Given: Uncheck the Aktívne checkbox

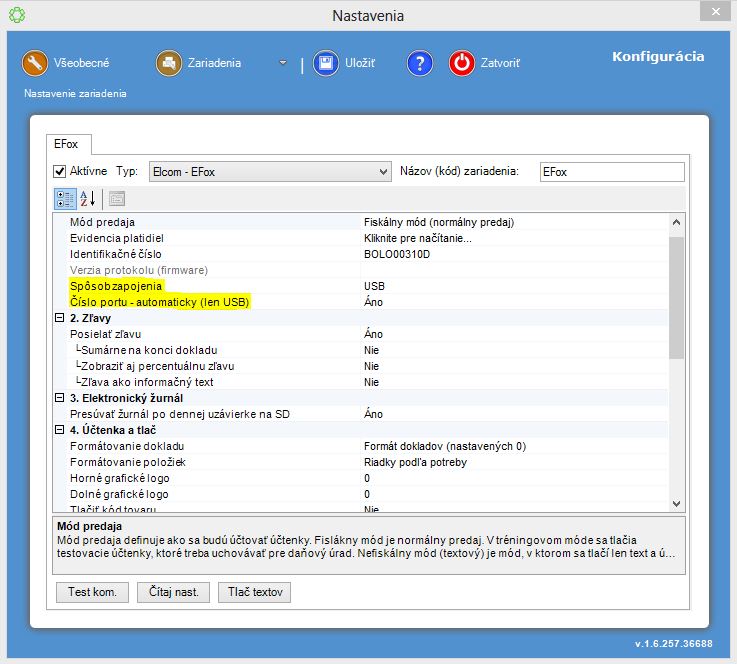Looking at the screenshot, I should (60, 172).
